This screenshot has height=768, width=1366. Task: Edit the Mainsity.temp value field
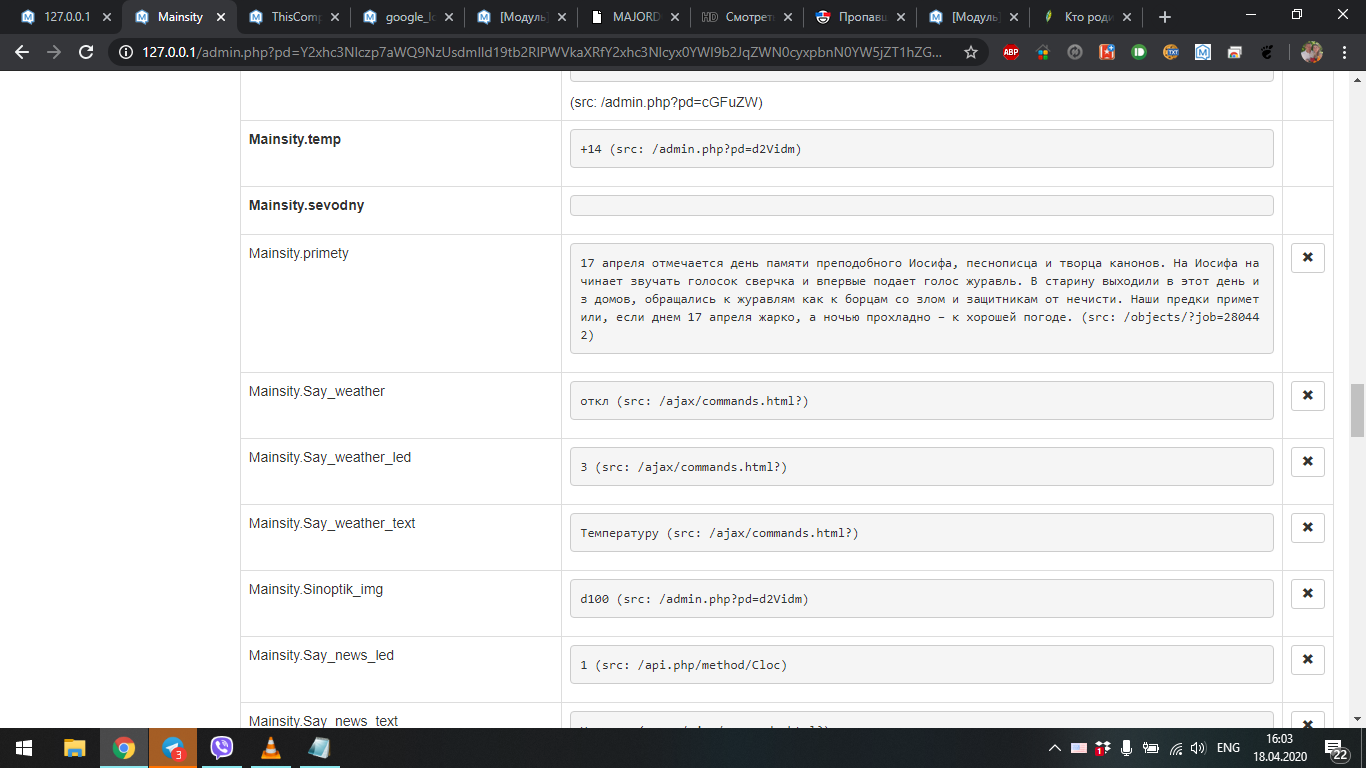[x=920, y=149]
